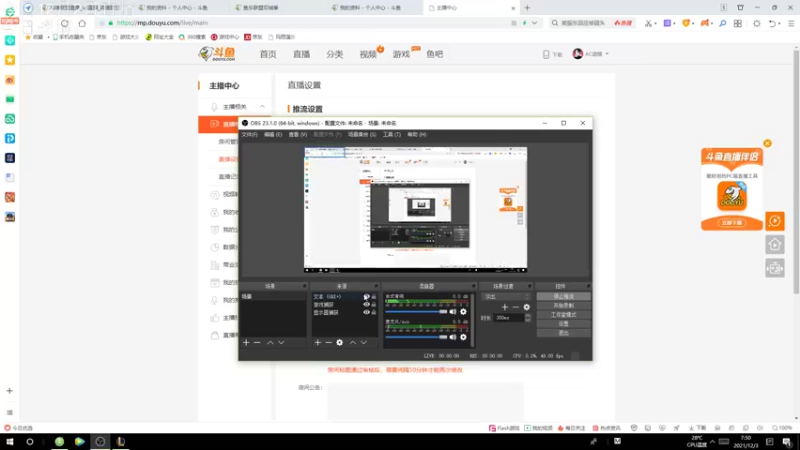Toggle lock on the game capture source
800x450 pixels.
click(374, 304)
